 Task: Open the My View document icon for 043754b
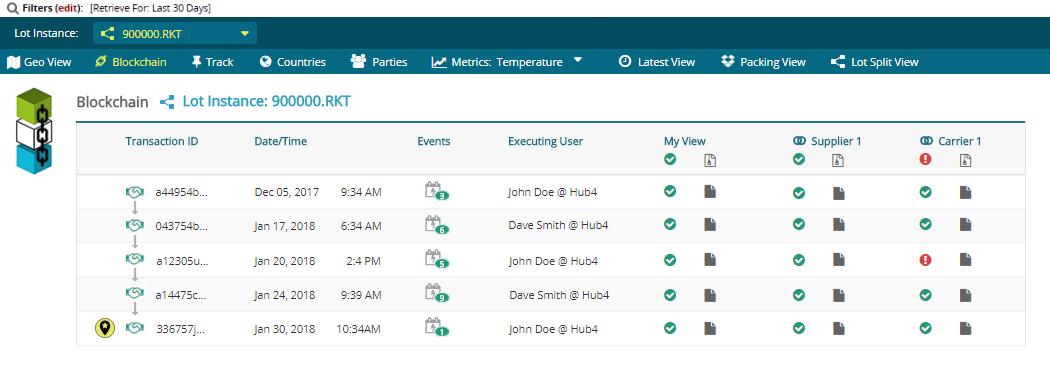(x=710, y=225)
